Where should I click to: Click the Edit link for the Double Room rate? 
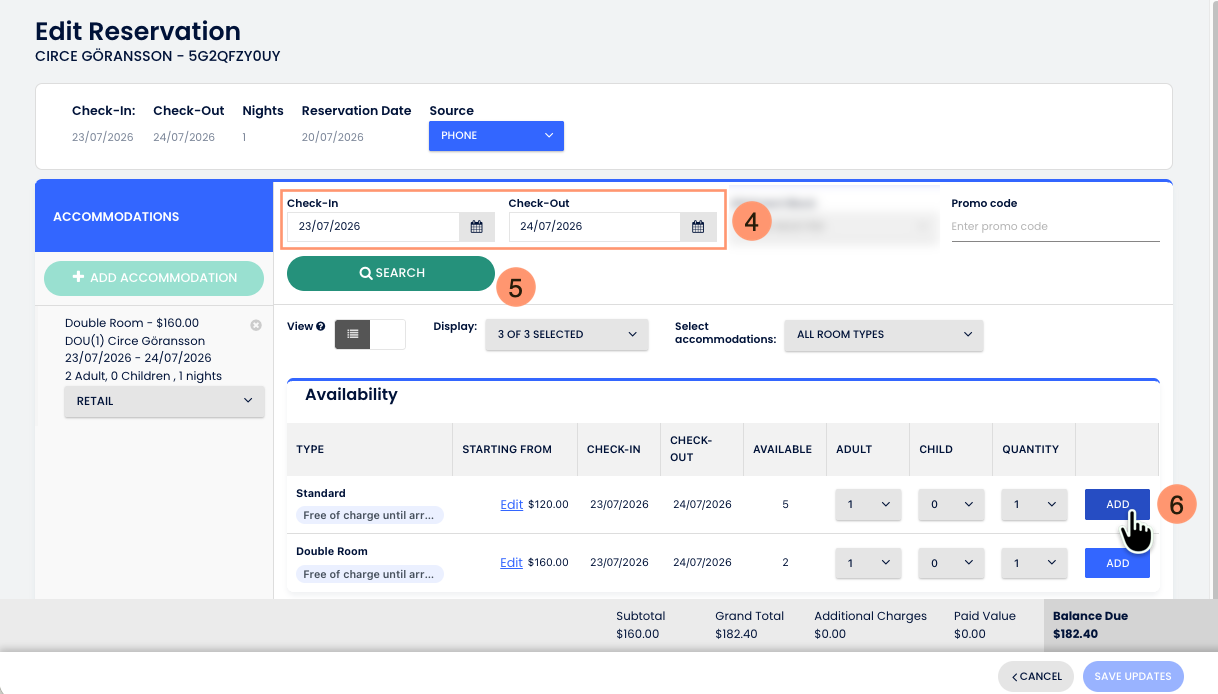(x=511, y=563)
